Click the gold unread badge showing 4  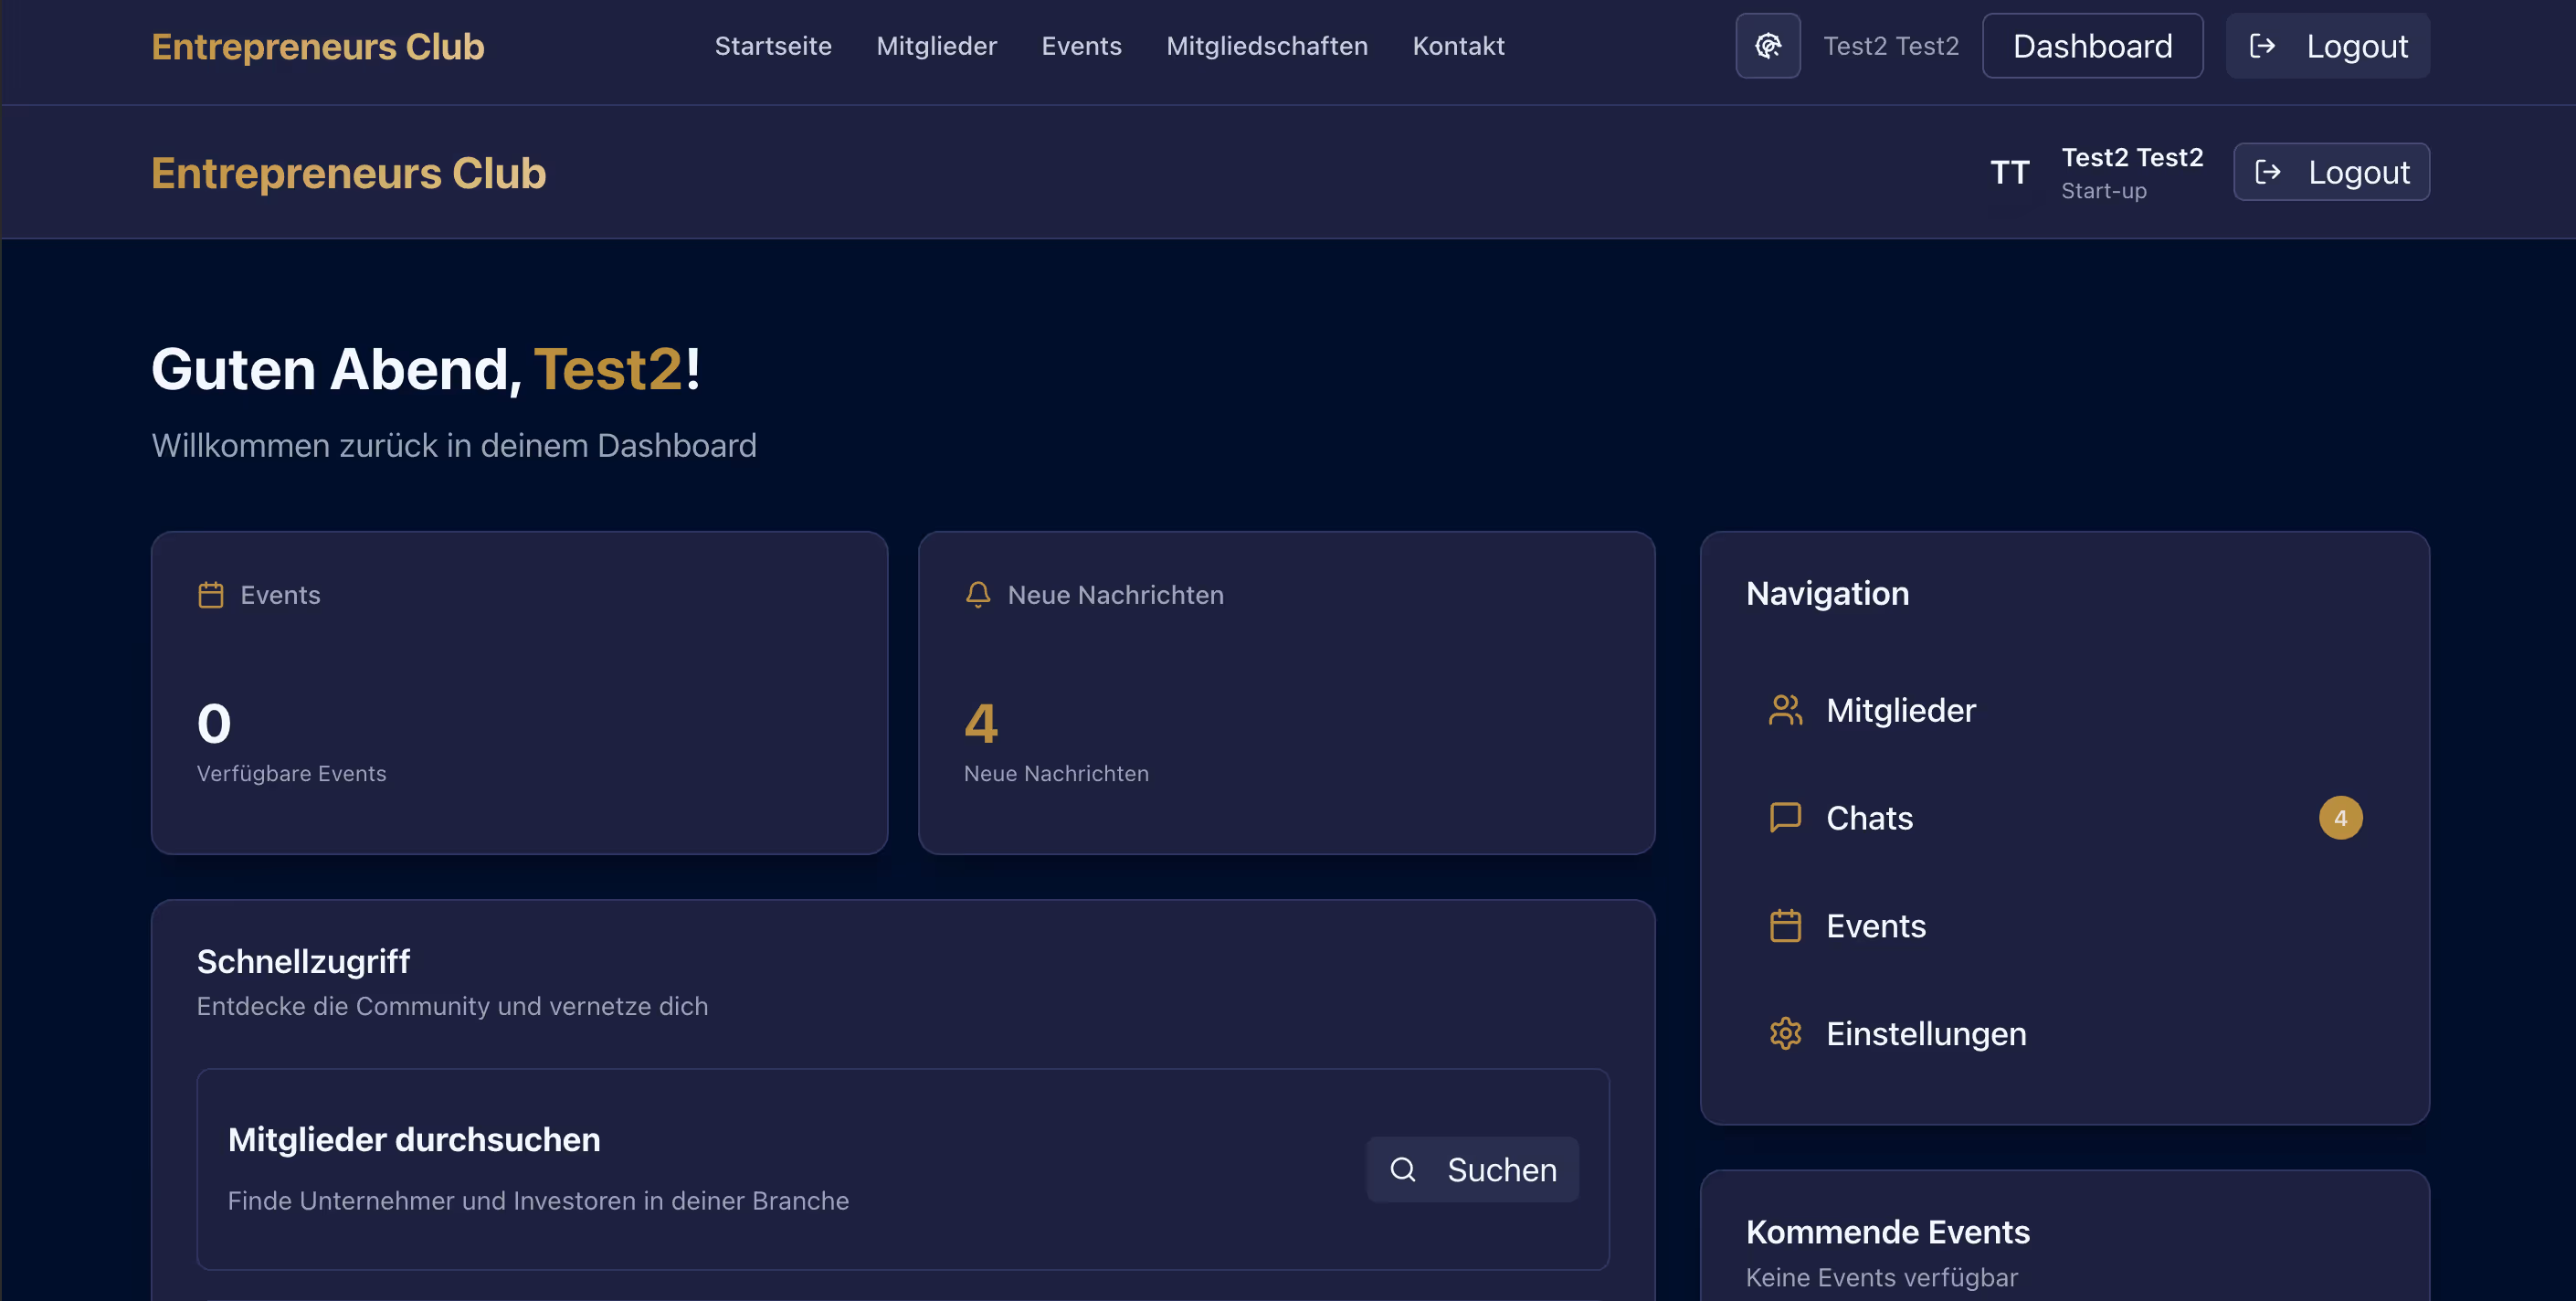click(2340, 818)
